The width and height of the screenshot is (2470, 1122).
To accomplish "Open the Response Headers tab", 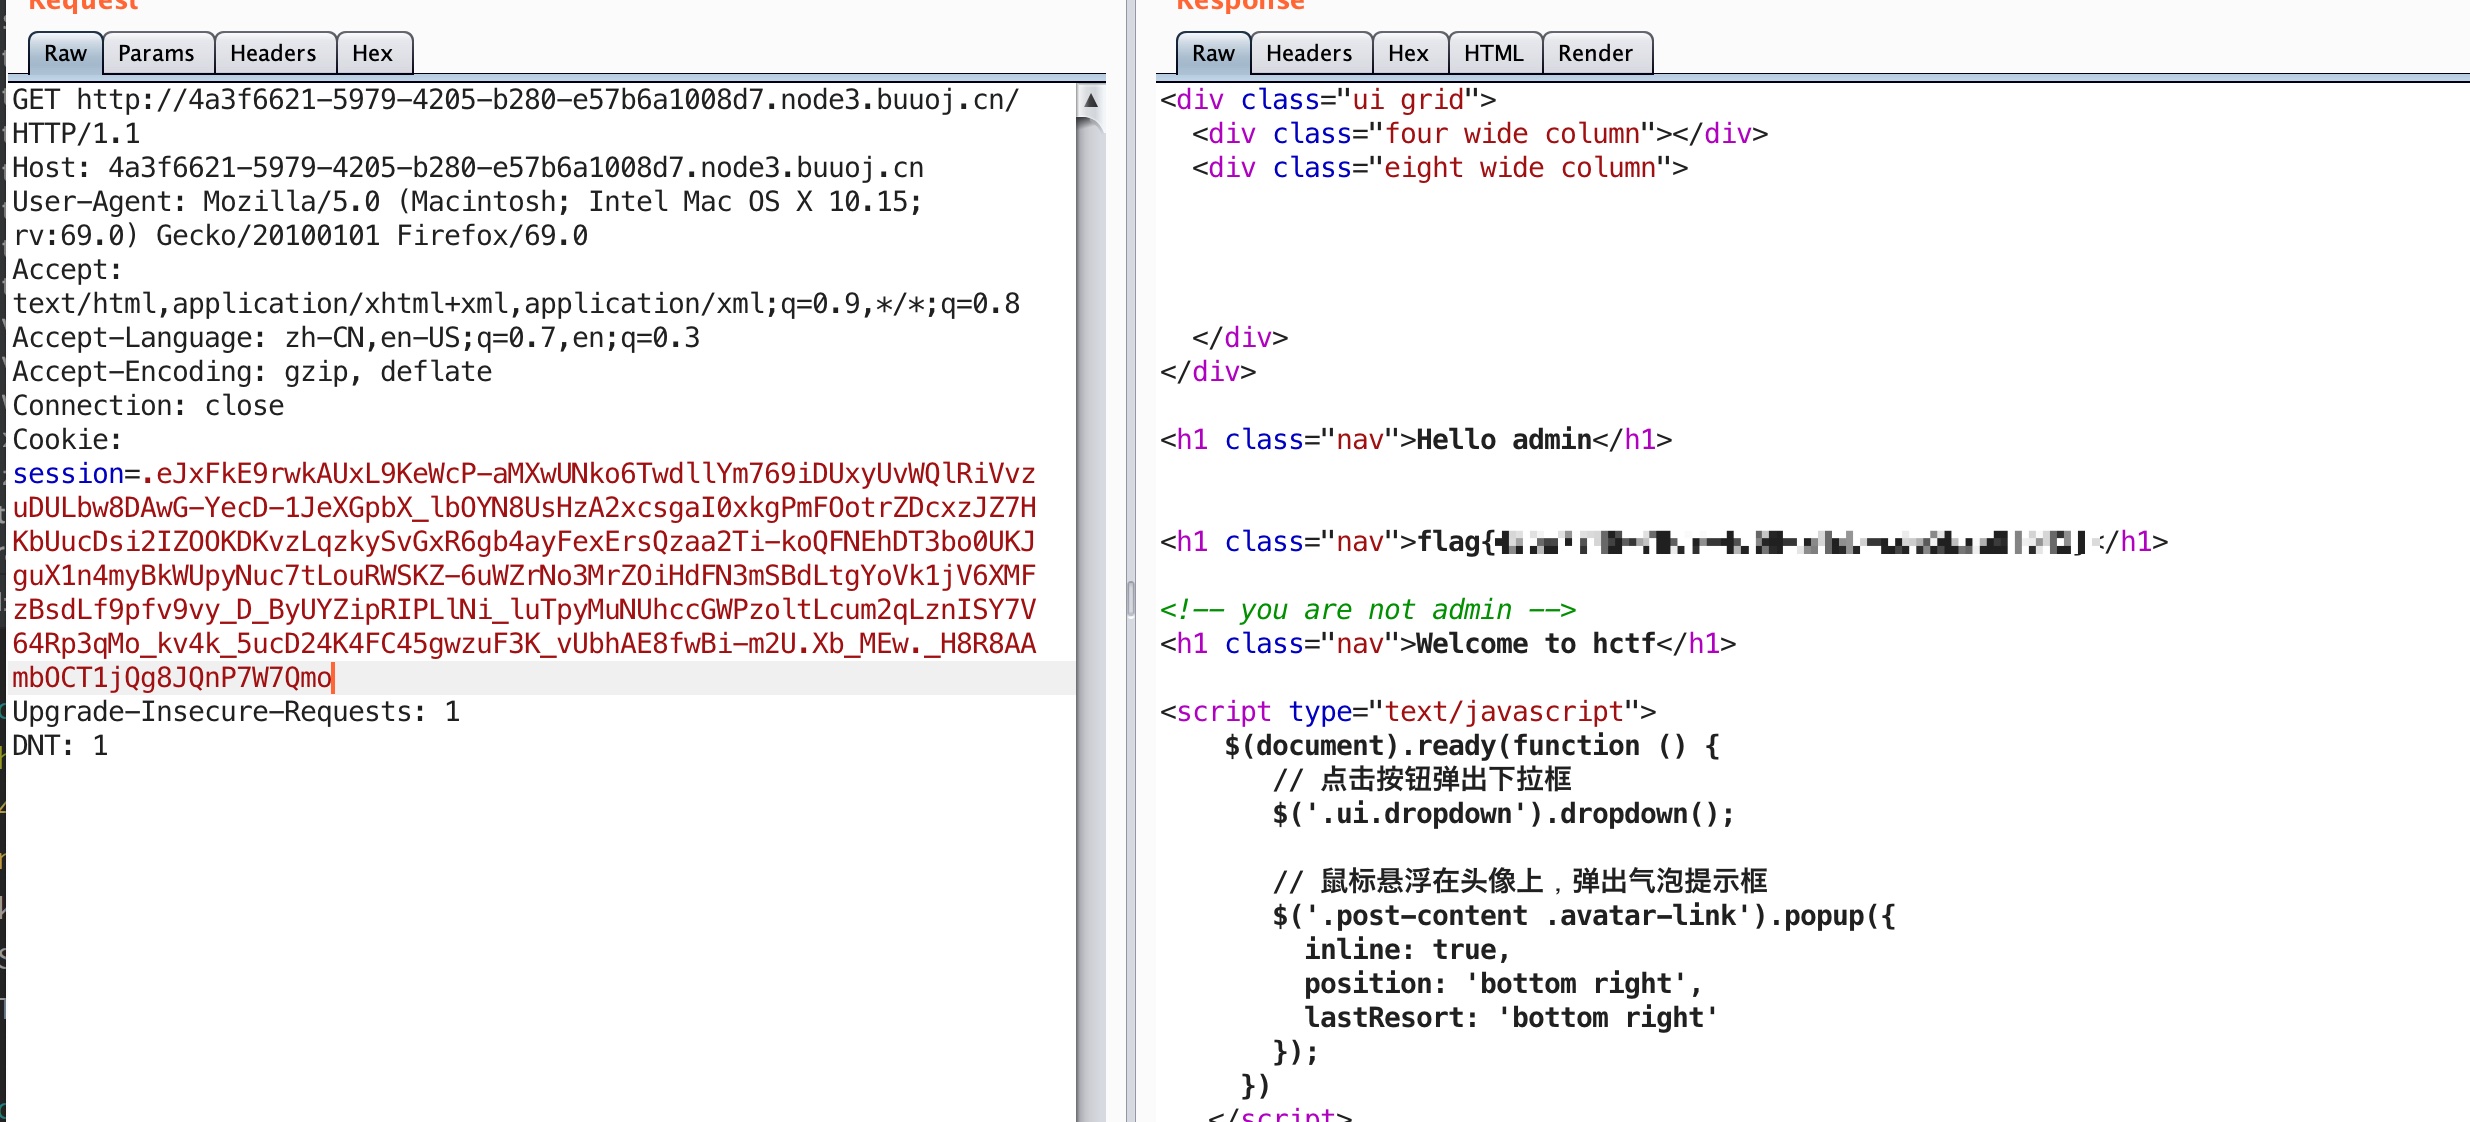I will 1308,53.
